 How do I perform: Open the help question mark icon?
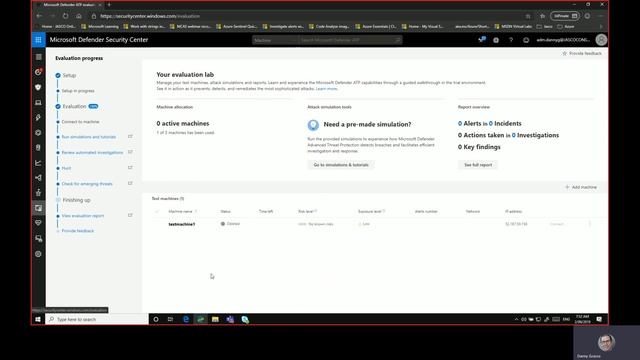[x=511, y=40]
